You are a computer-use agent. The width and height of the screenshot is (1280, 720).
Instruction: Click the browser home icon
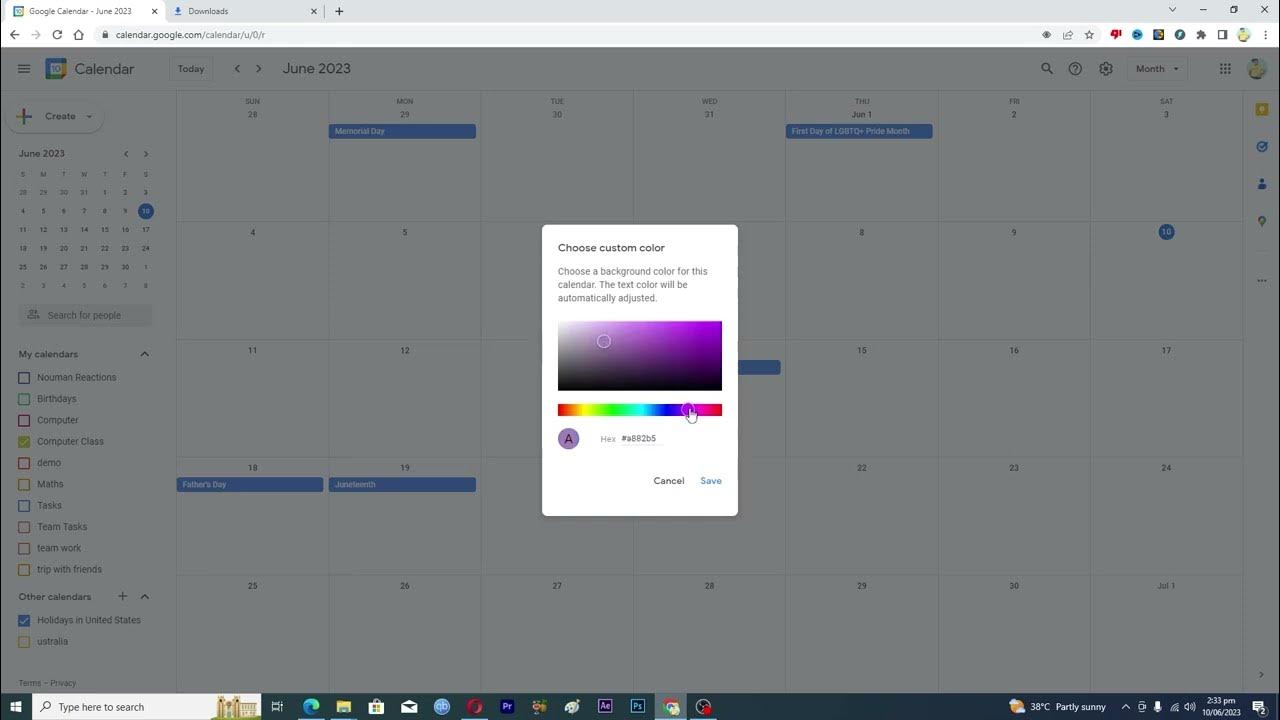point(79,35)
